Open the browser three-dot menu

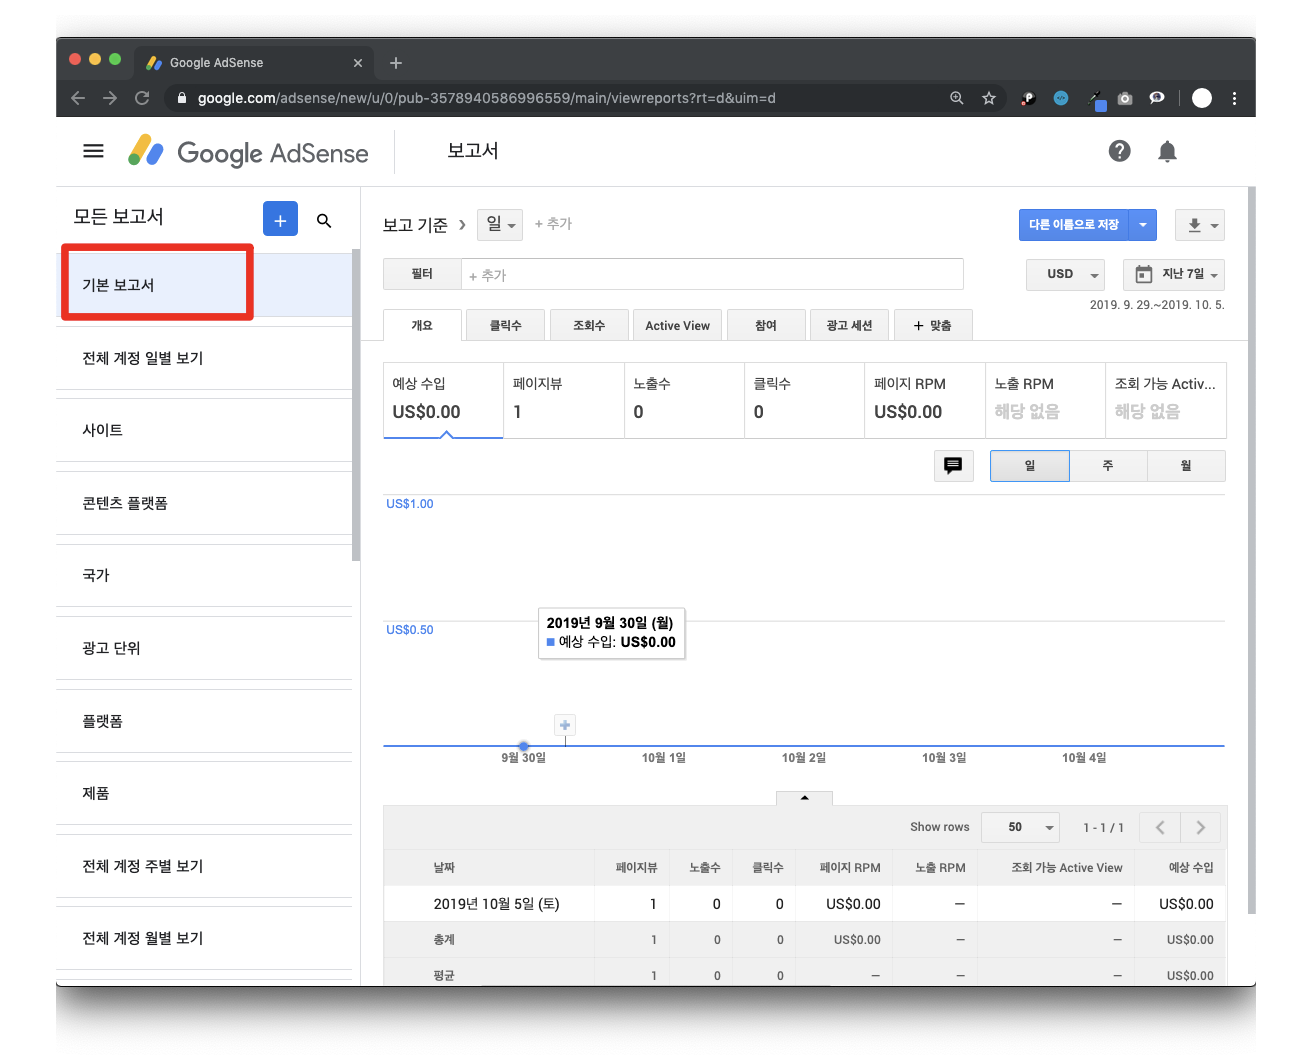(x=1235, y=98)
